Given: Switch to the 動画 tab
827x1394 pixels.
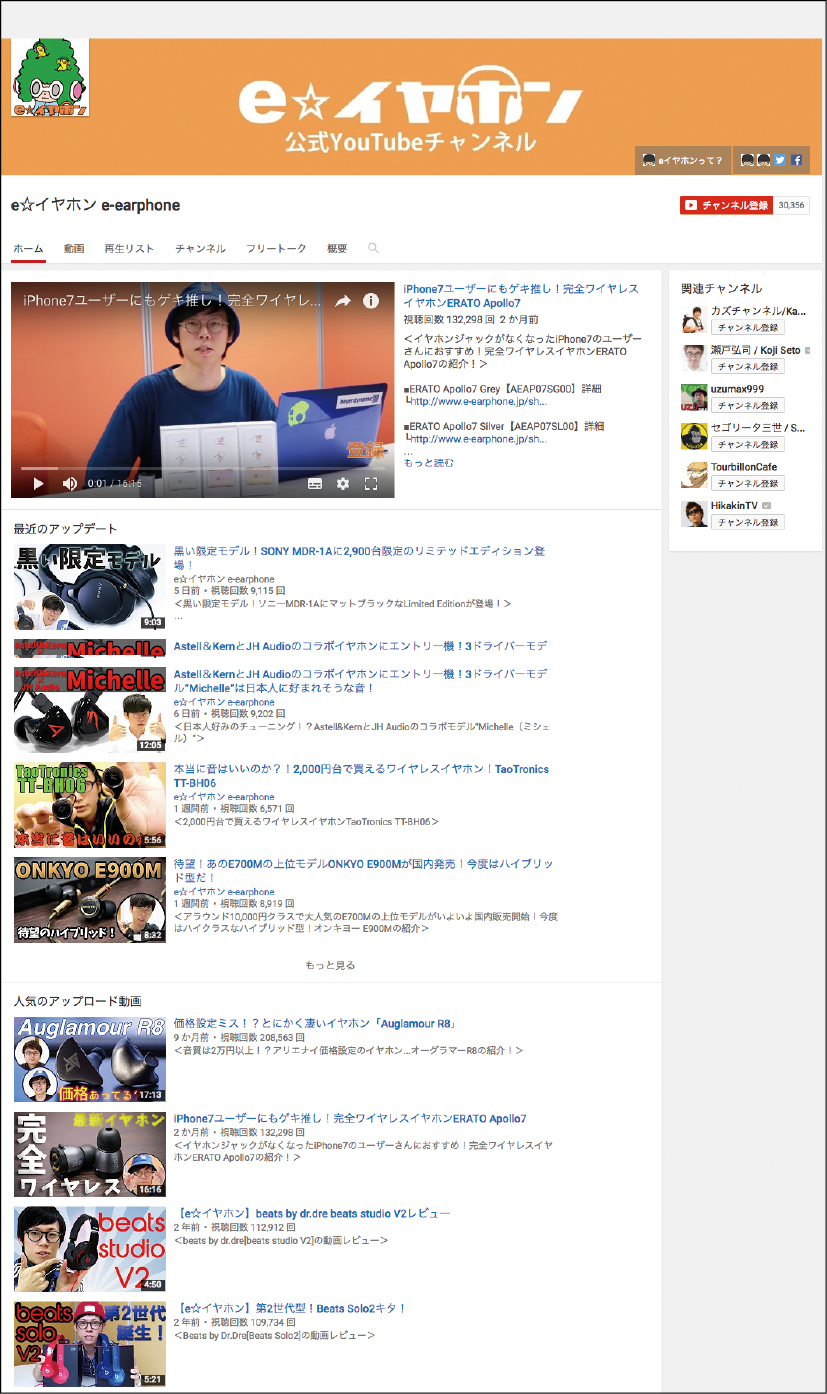Looking at the screenshot, I should click(x=74, y=248).
